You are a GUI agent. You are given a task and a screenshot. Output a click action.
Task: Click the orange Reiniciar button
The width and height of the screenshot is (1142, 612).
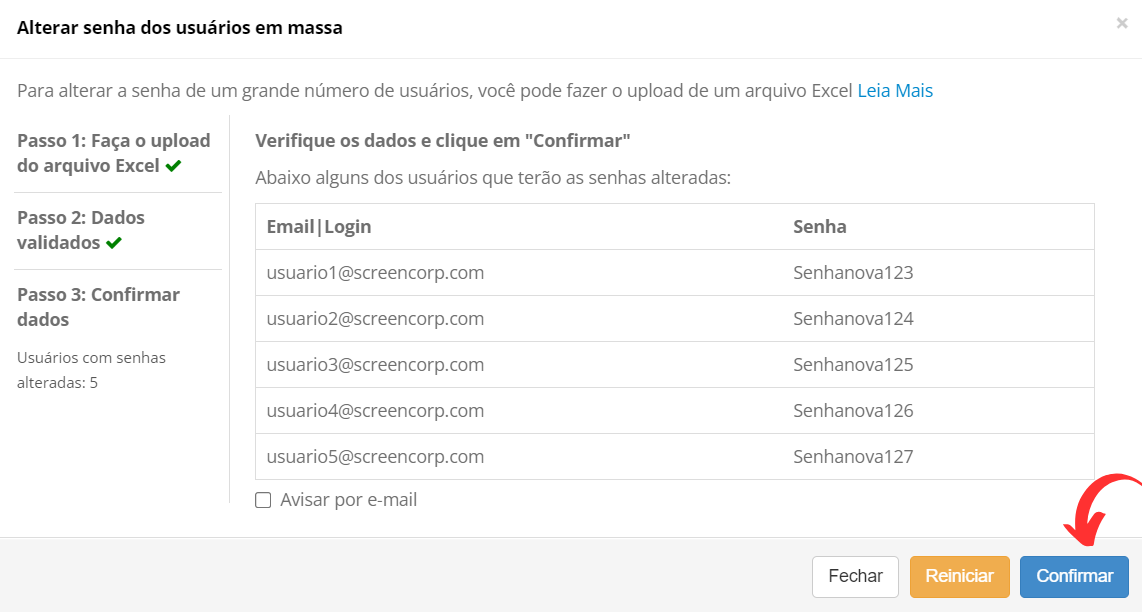click(x=959, y=576)
